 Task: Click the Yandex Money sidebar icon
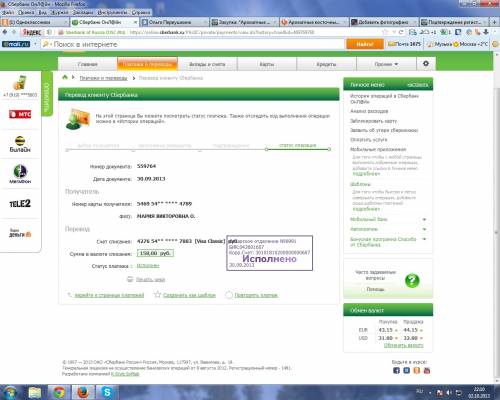point(20,233)
